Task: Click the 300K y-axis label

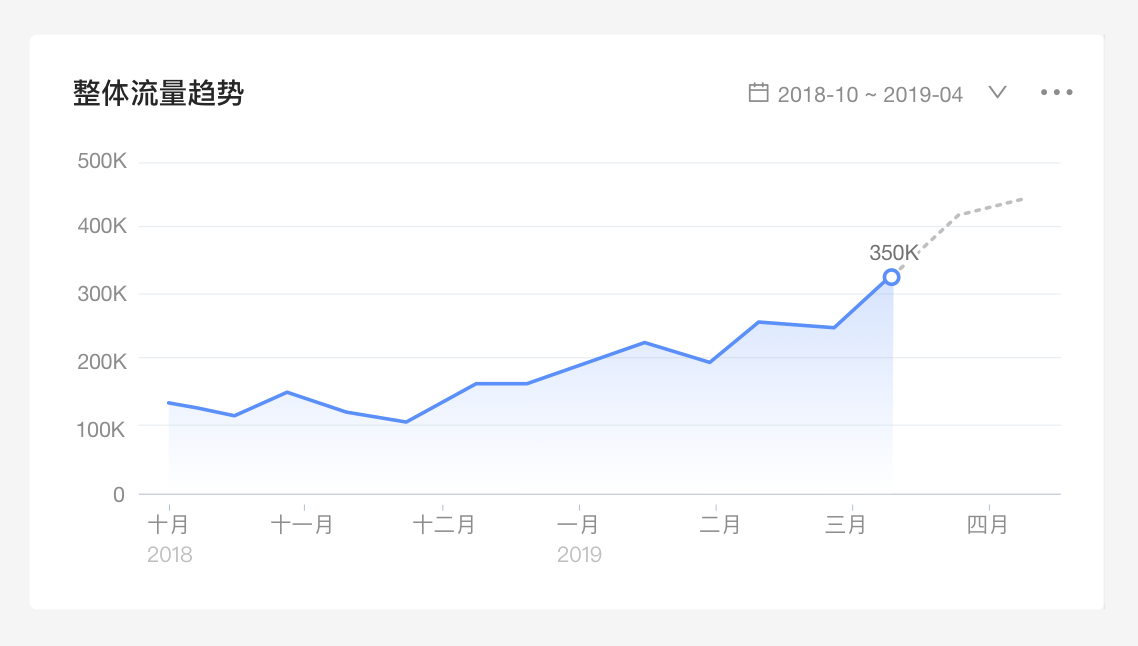Action: pyautogui.click(x=102, y=294)
